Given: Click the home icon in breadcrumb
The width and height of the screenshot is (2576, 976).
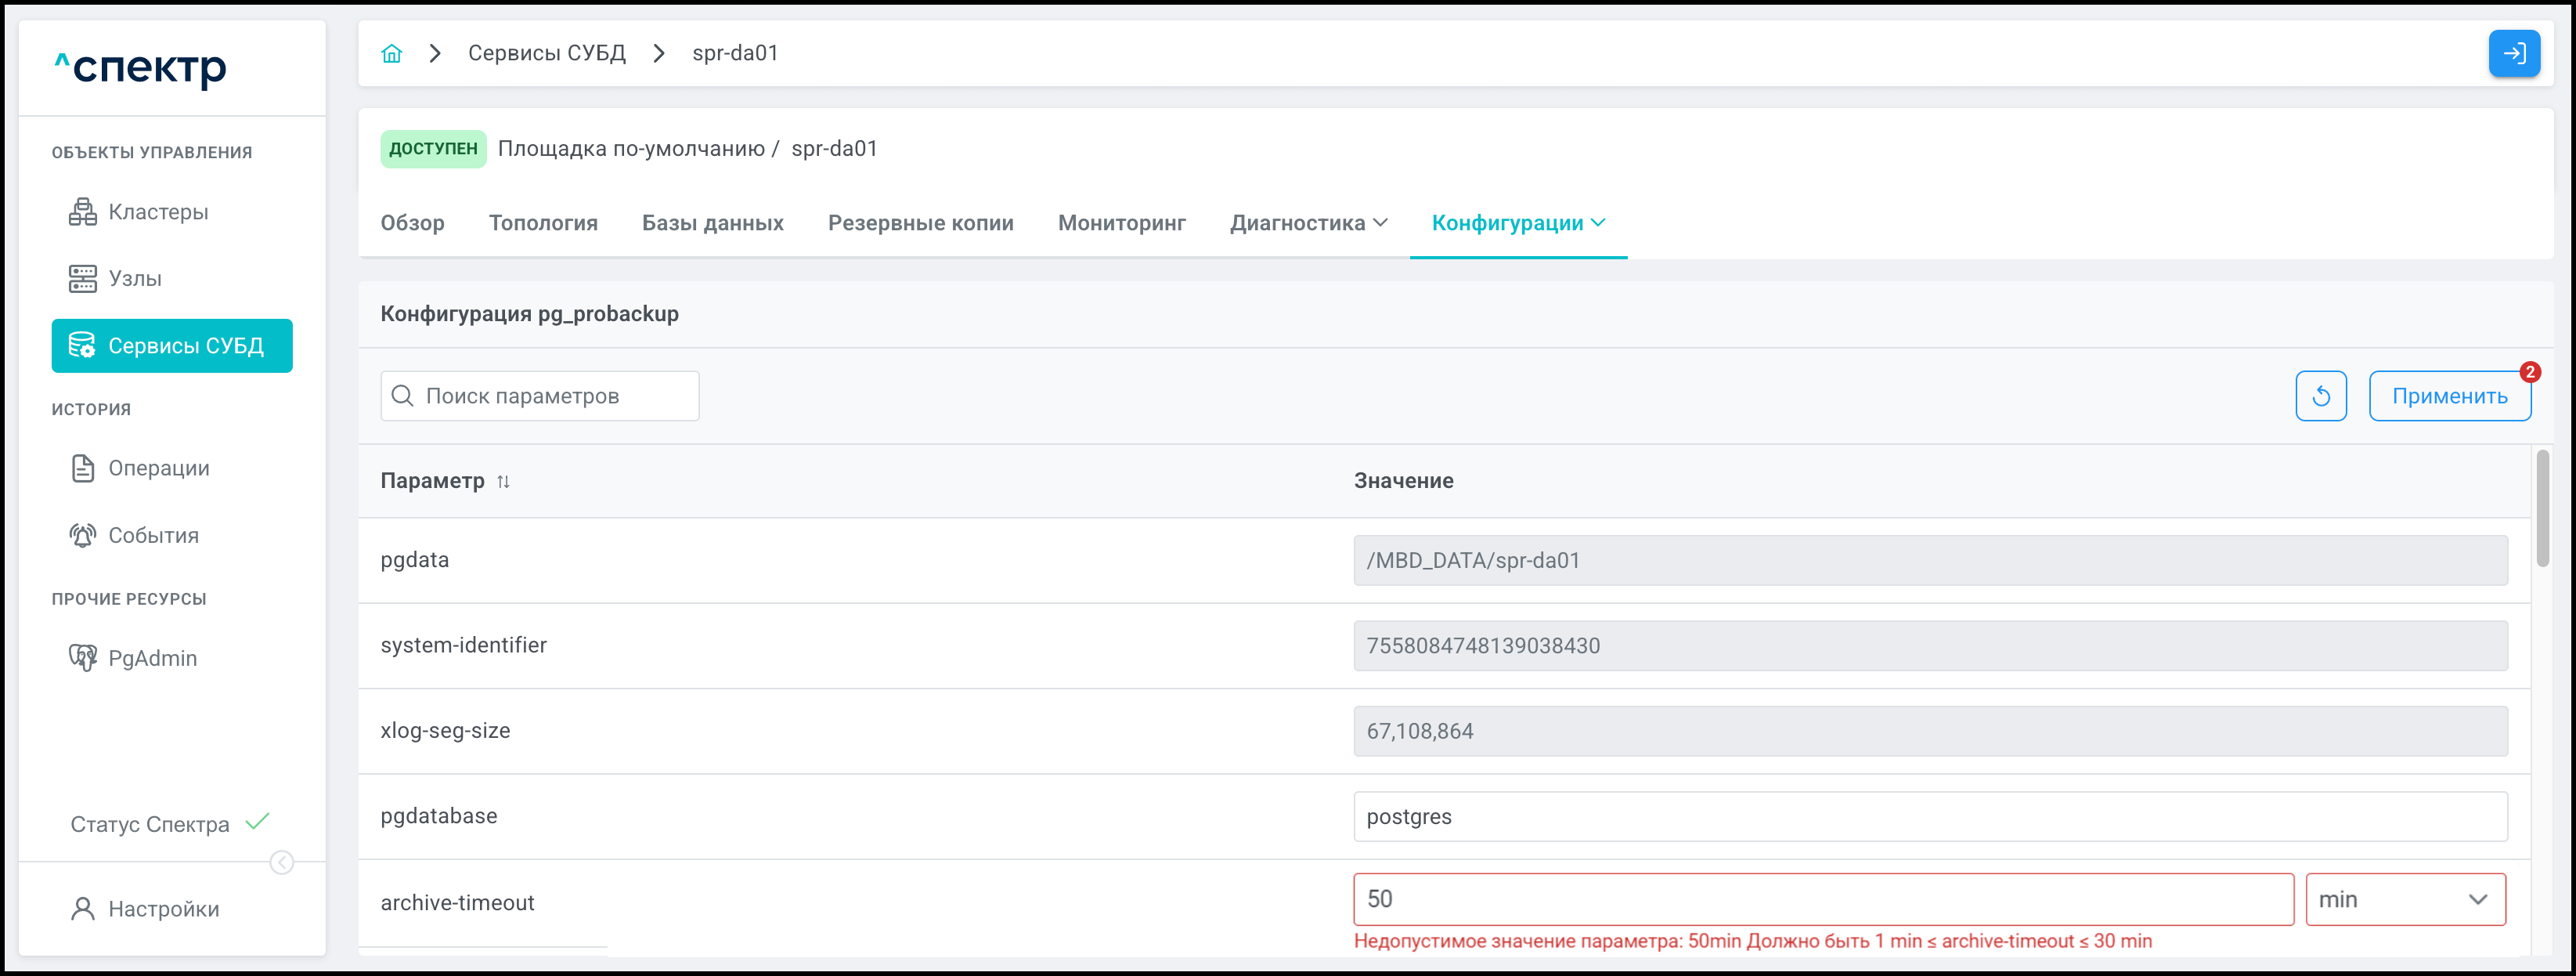Looking at the screenshot, I should (391, 53).
